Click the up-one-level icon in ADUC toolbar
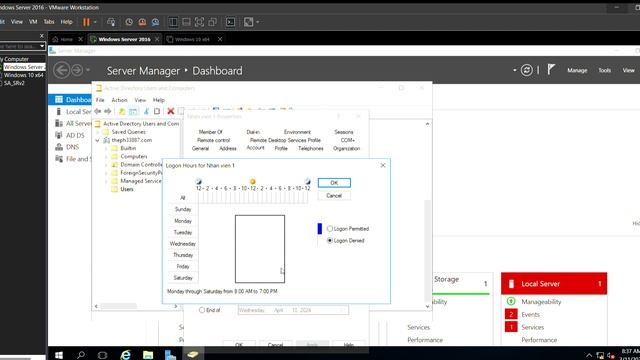The width and height of the screenshot is (640, 360). tap(122, 111)
